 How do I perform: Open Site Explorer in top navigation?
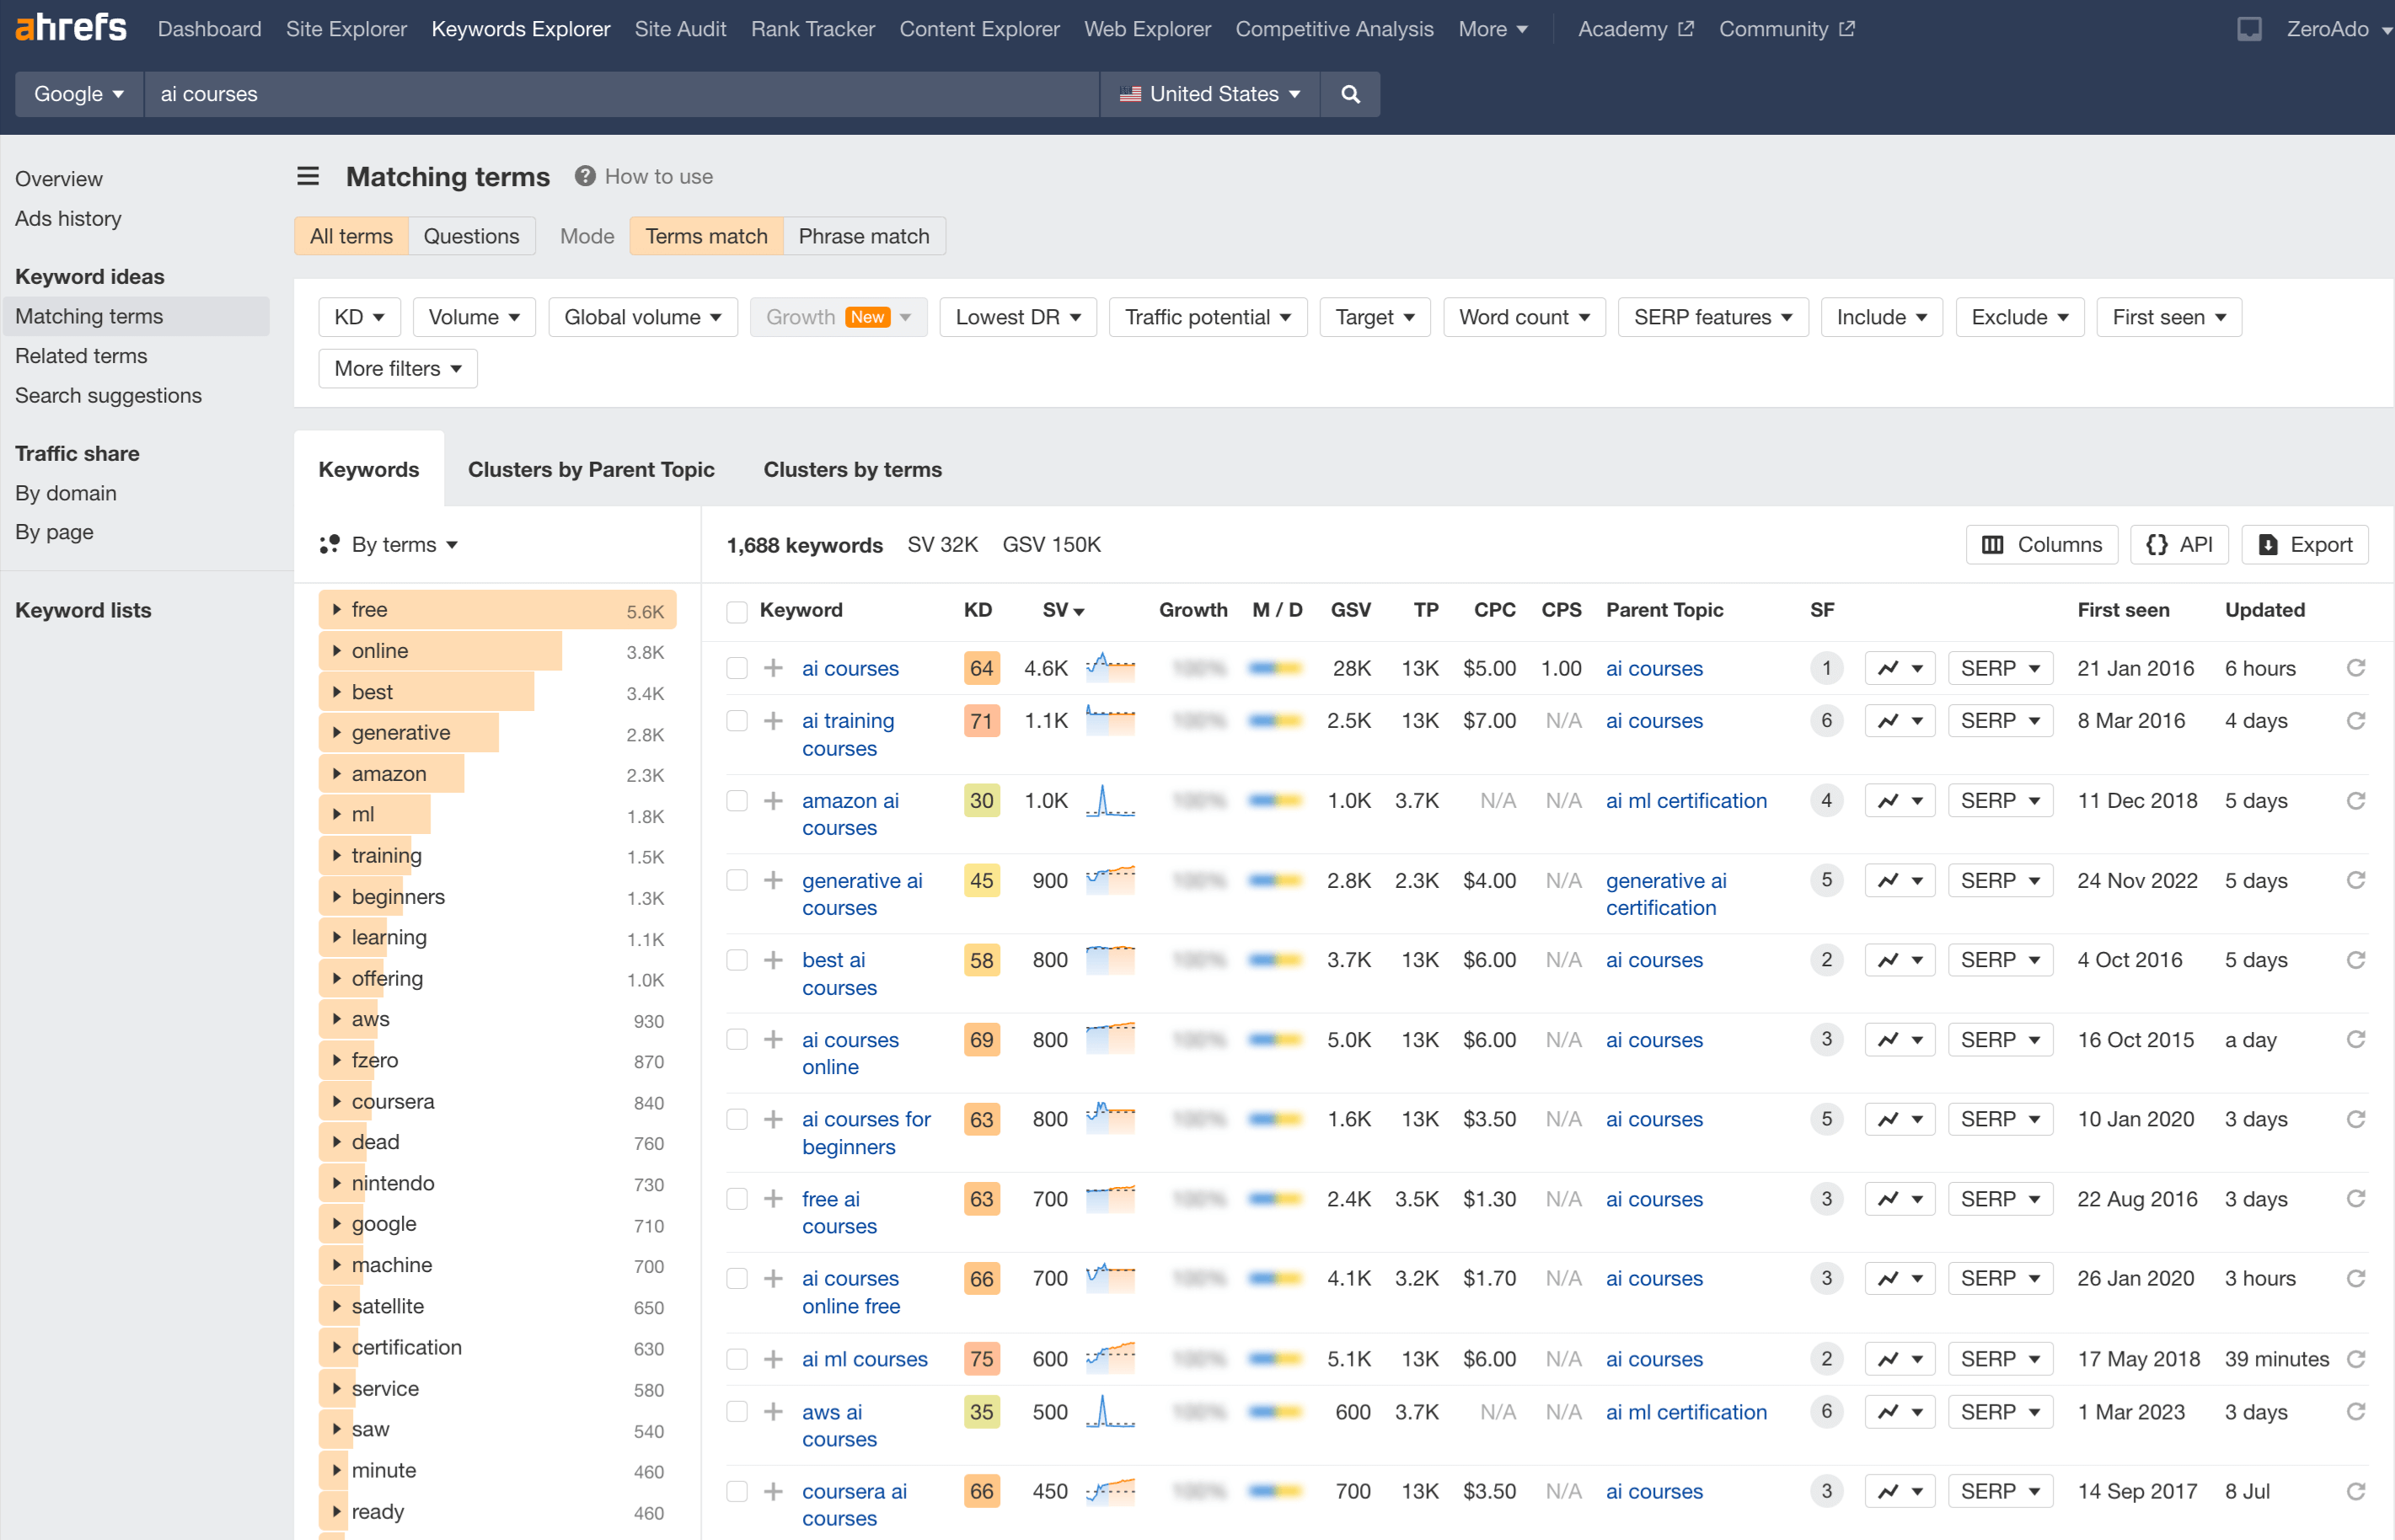[346, 29]
